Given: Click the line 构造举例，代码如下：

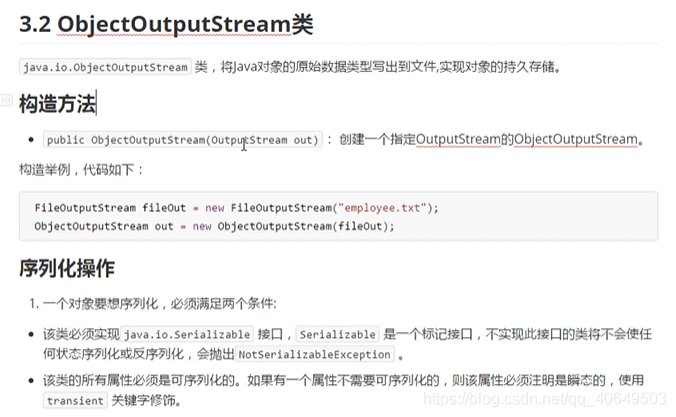Looking at the screenshot, I should coord(81,169).
